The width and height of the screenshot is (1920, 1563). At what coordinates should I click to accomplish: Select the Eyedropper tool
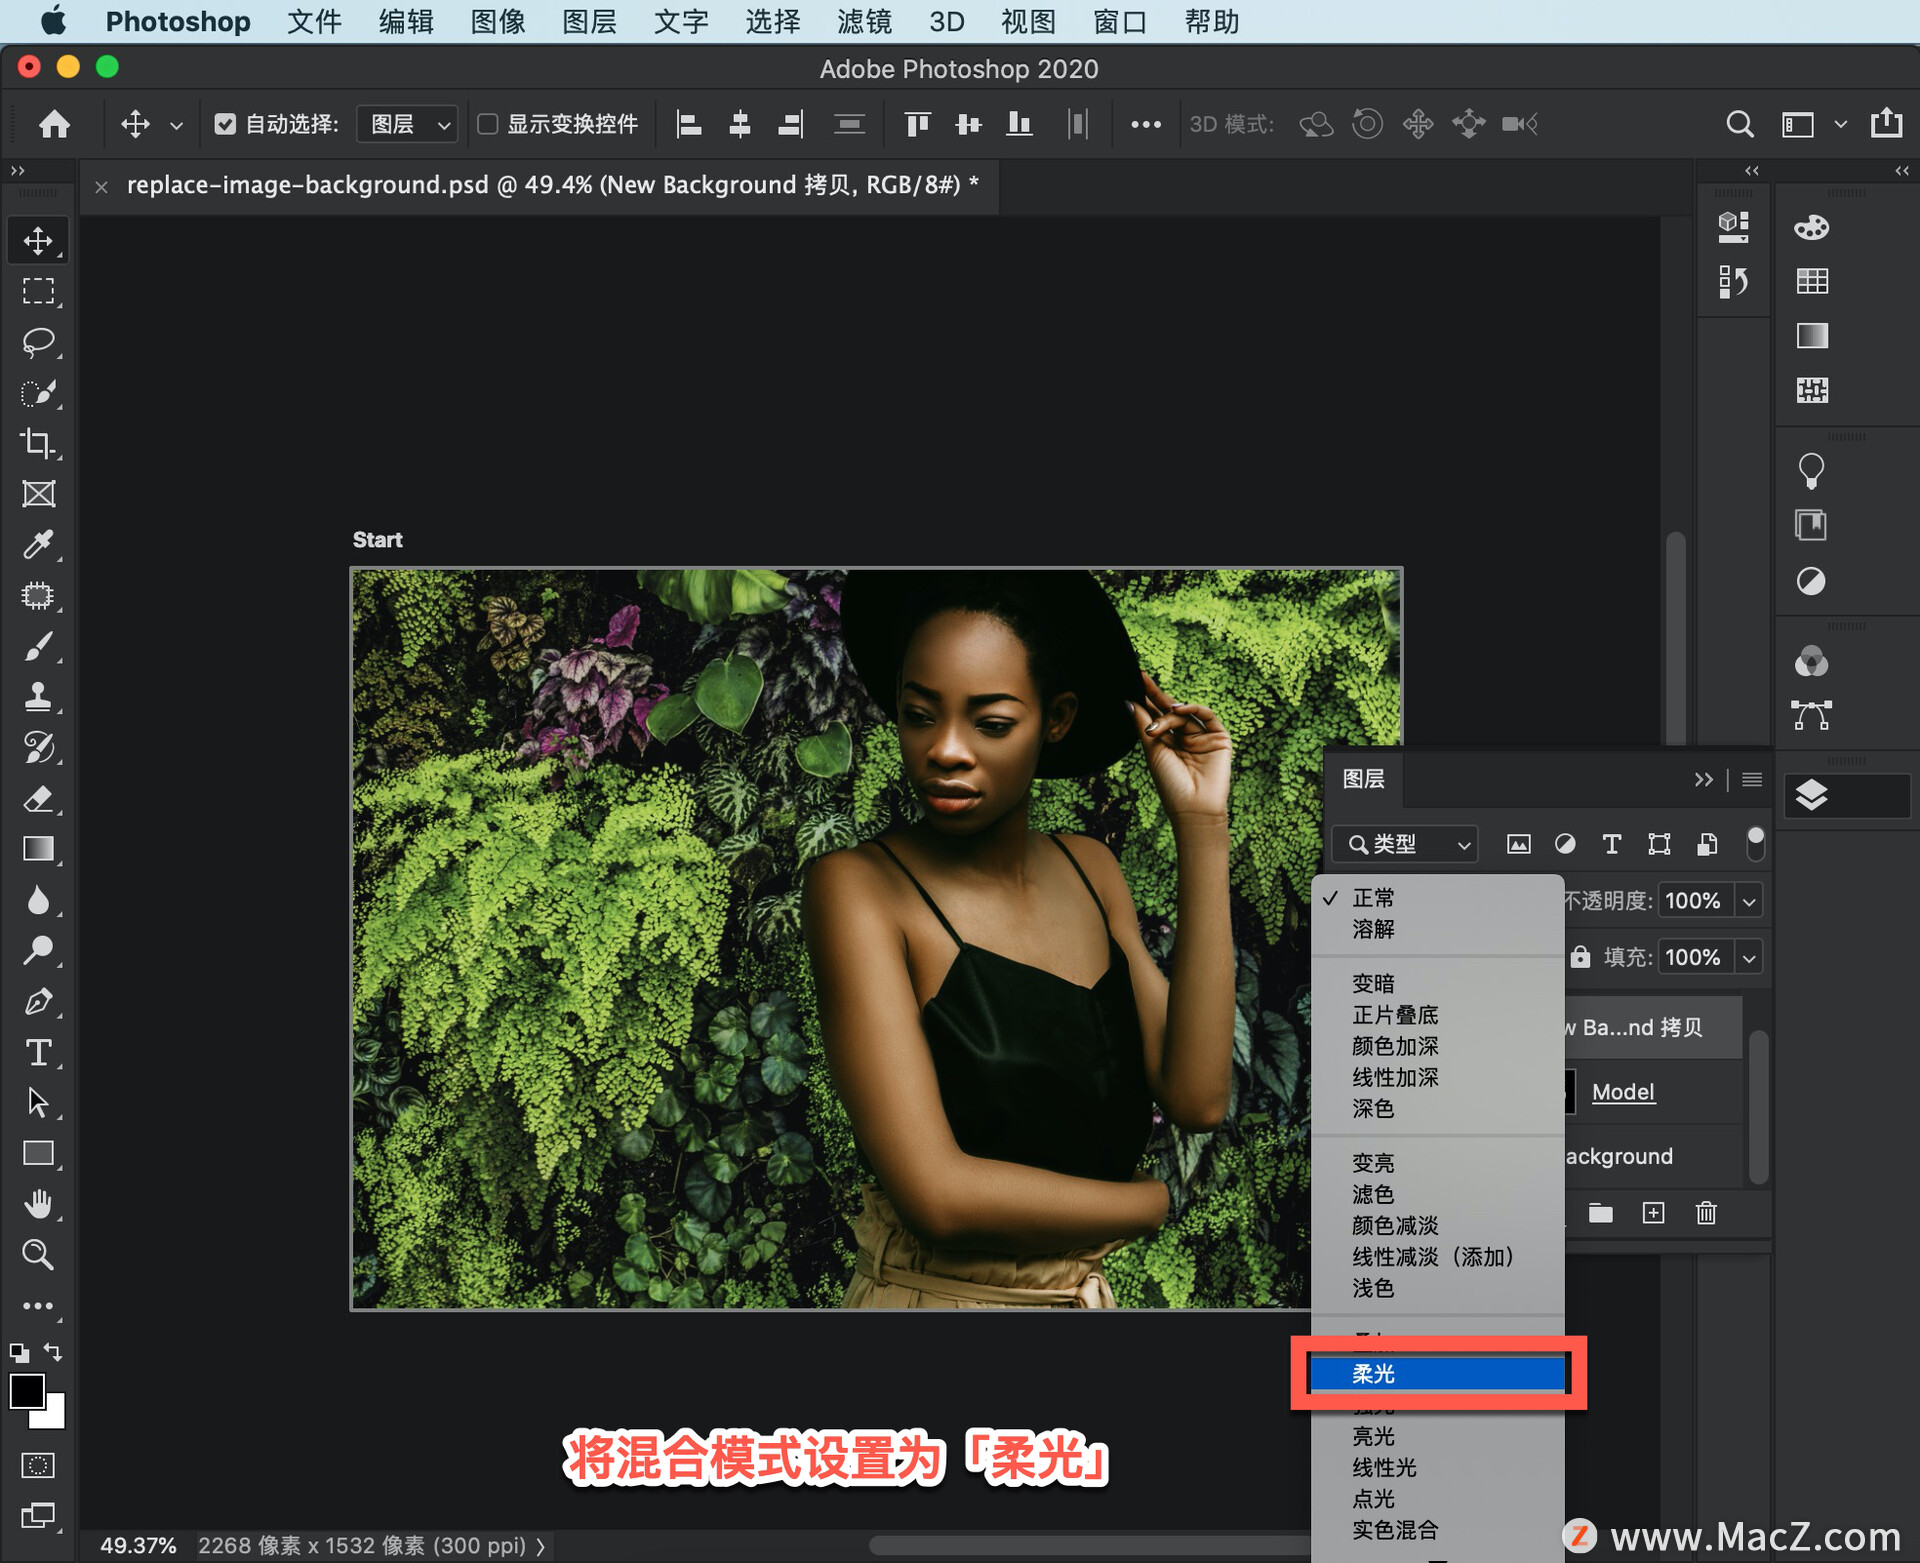[x=38, y=544]
